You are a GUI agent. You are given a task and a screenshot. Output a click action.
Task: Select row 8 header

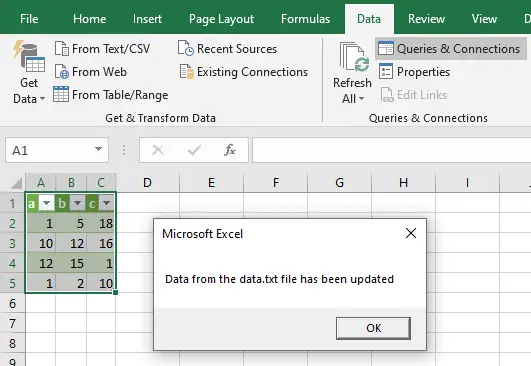coord(13,343)
